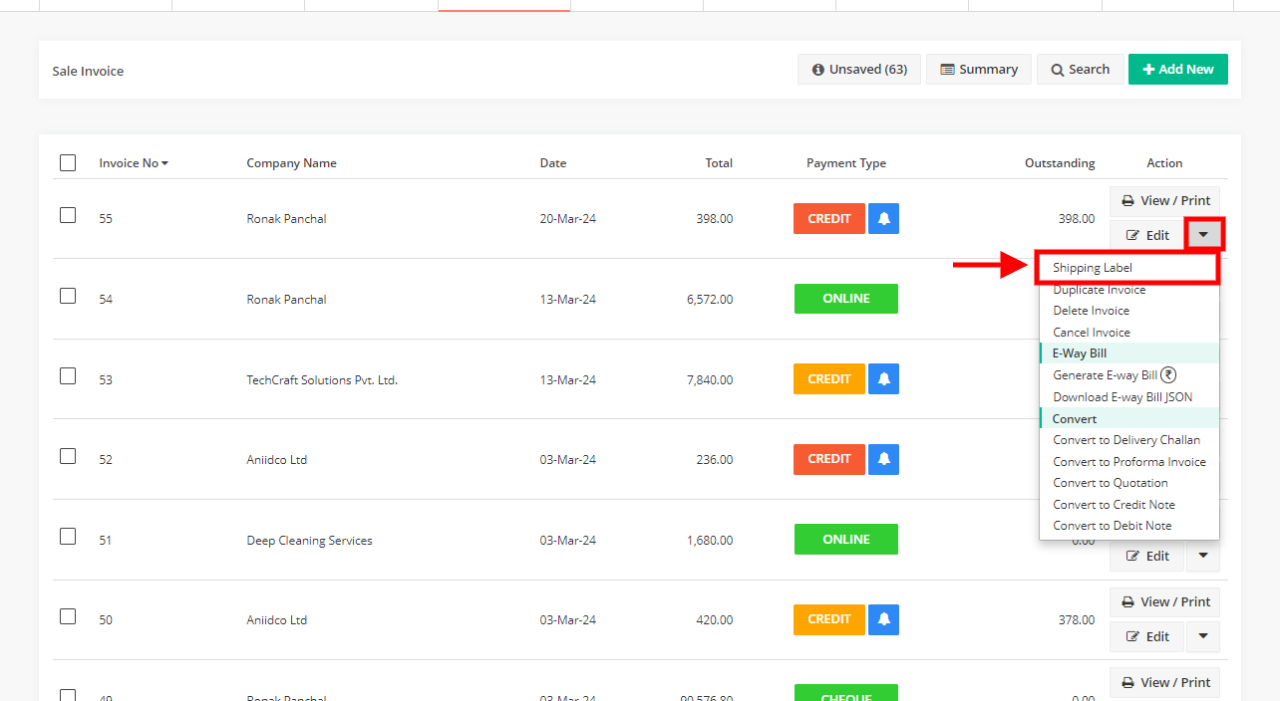Click bell reminder icon for invoice 53
The height and width of the screenshot is (701, 1280).
click(x=883, y=379)
